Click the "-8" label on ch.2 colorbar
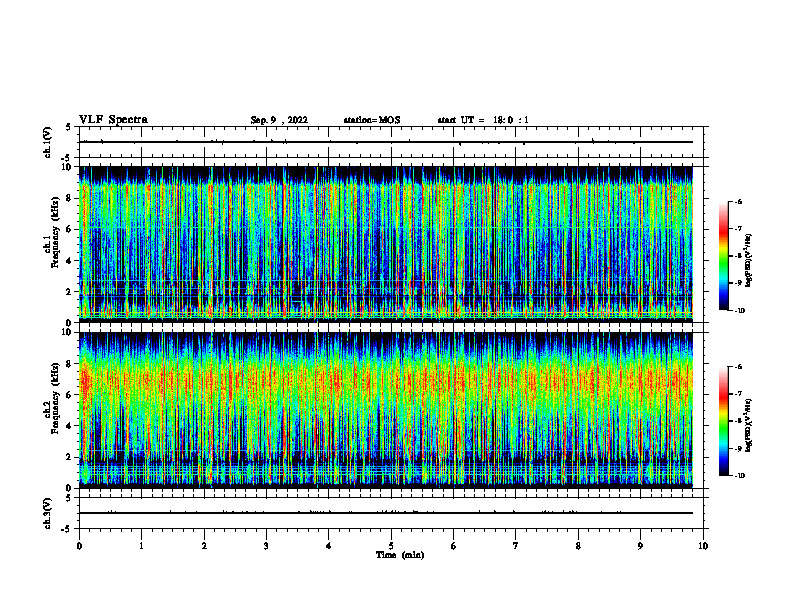 739,421
